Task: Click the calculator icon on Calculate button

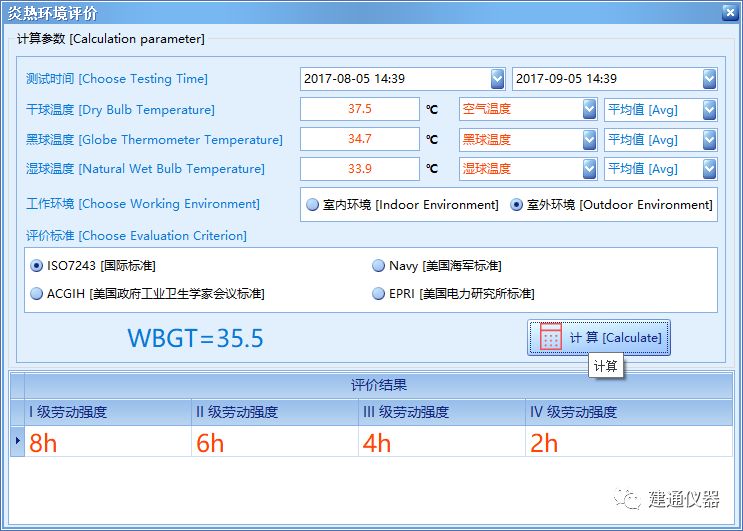Action: click(550, 338)
